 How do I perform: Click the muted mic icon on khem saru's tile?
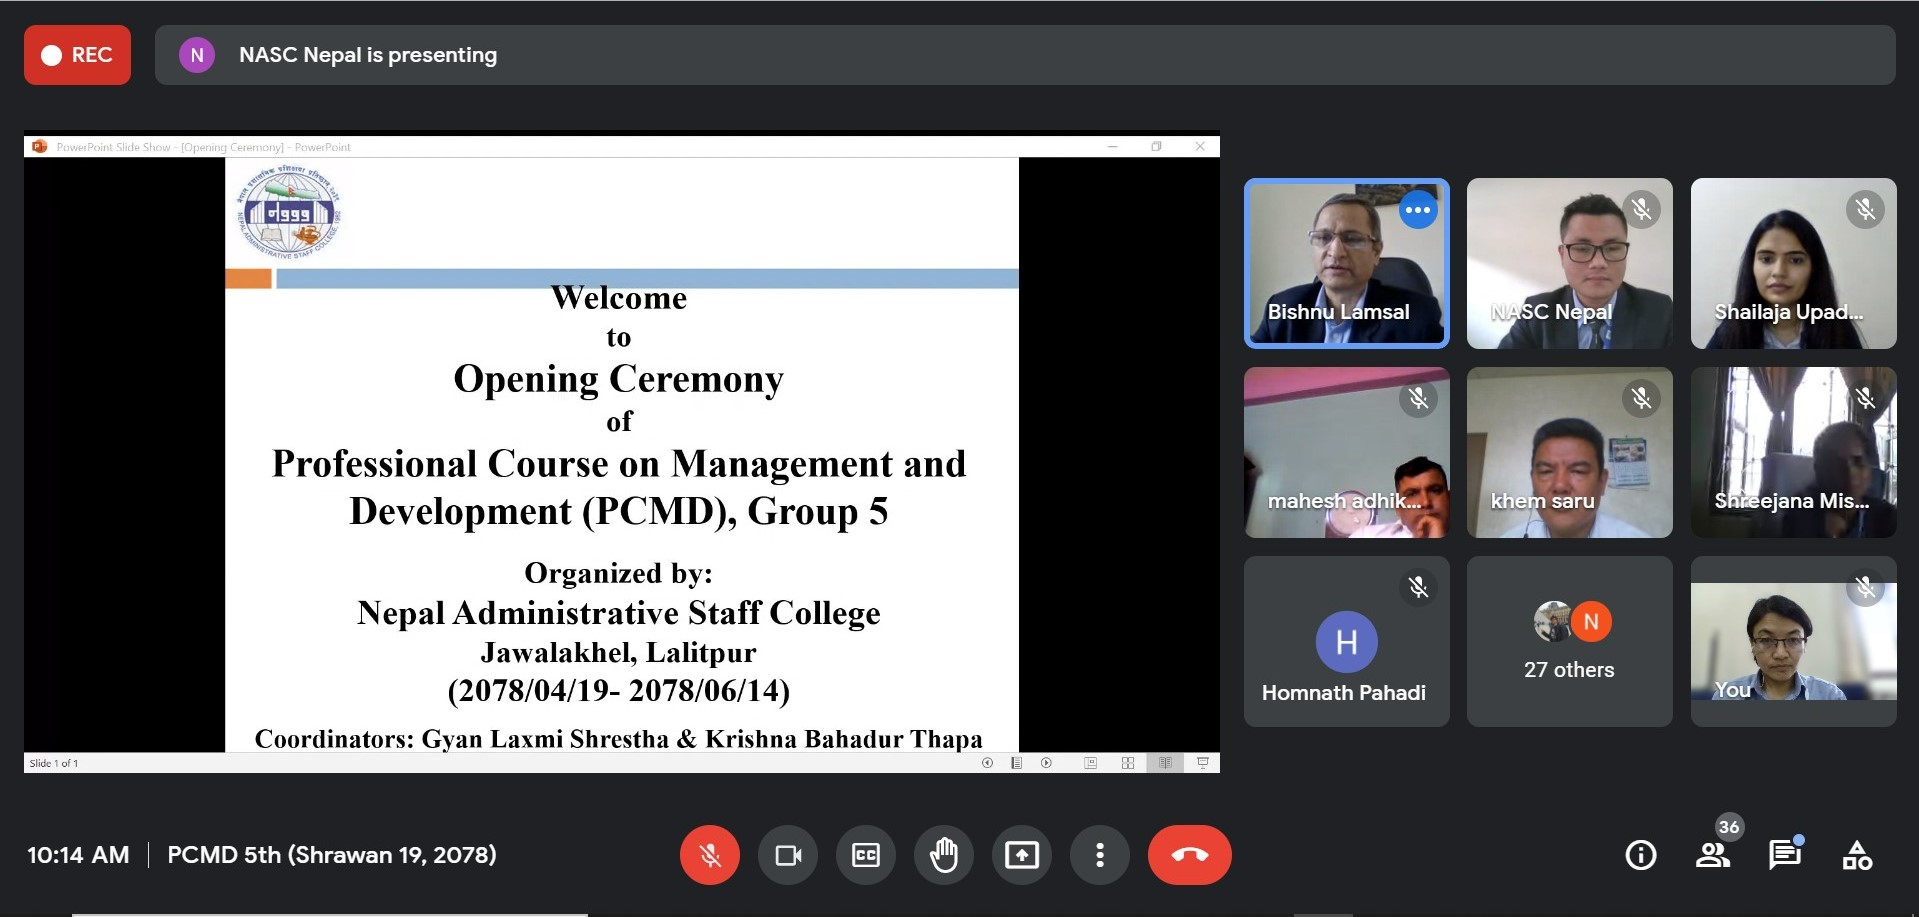point(1642,398)
